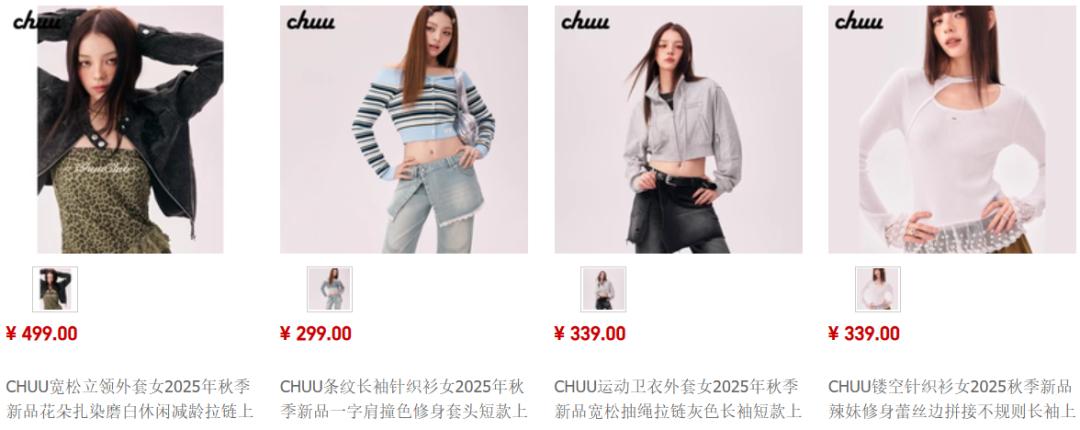This screenshot has width=1080, height=430.
Task: Select the small swatch thumbnail under the striped knit
Action: (x=329, y=289)
